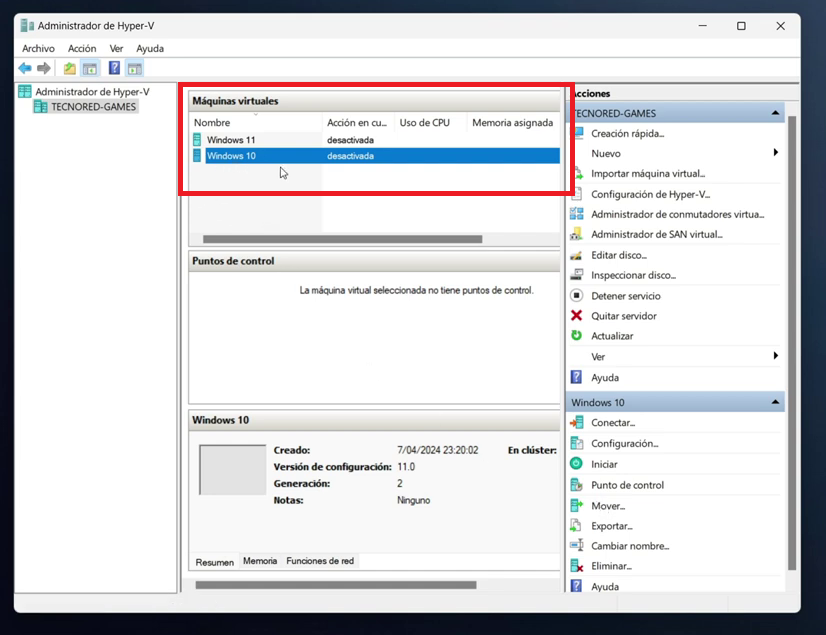826x635 pixels.
Task: Click the Acciones pane vertical scrollbar
Action: point(792,343)
